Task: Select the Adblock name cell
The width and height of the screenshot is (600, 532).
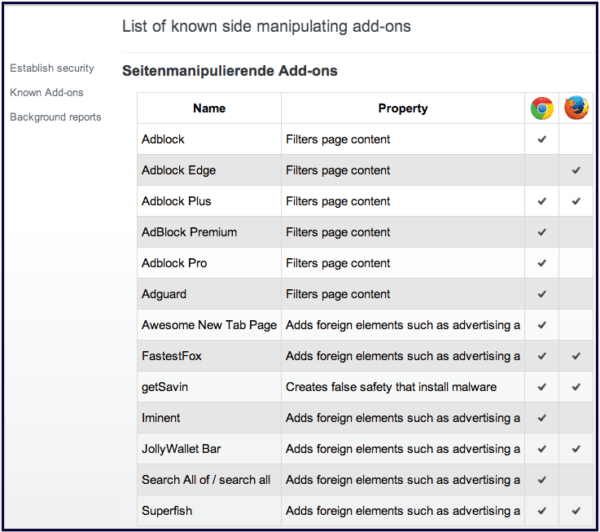Action: tap(209, 139)
